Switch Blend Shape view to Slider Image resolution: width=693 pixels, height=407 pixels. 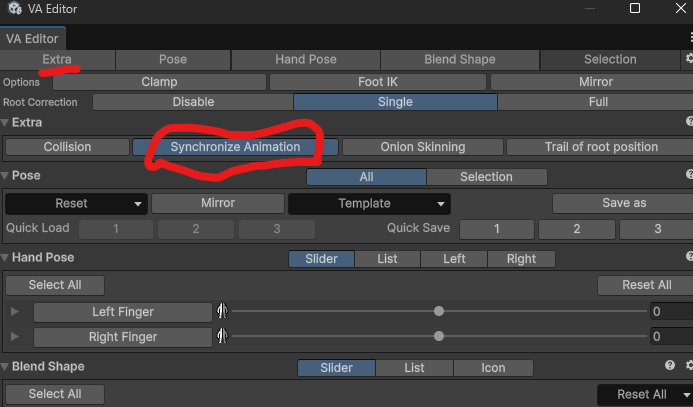pos(336,368)
